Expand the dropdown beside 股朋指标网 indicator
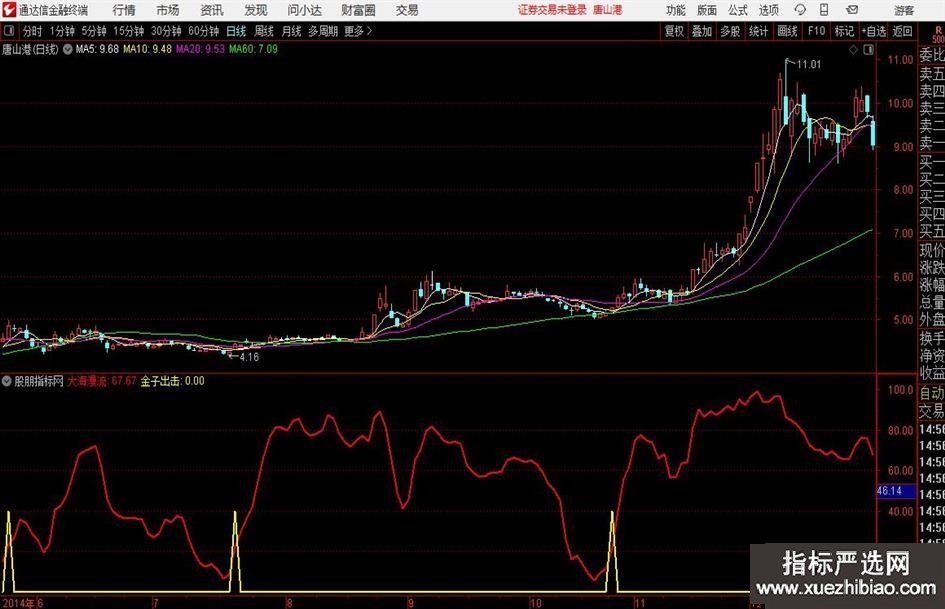This screenshot has height=609, width=945. pyautogui.click(x=7, y=381)
